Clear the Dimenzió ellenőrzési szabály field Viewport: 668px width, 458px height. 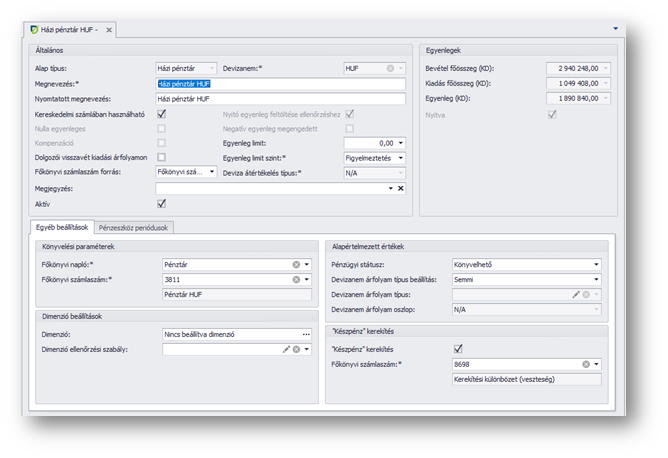pos(296,349)
